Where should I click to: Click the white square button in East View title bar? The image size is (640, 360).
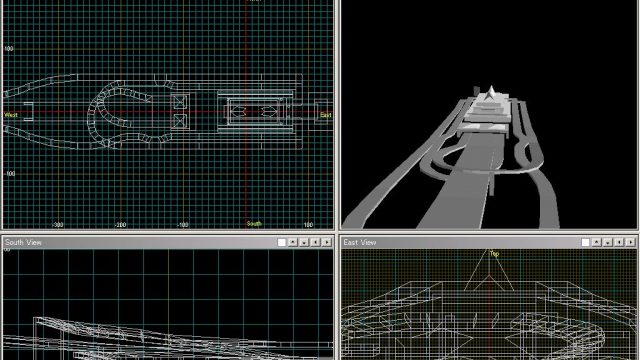point(585,242)
